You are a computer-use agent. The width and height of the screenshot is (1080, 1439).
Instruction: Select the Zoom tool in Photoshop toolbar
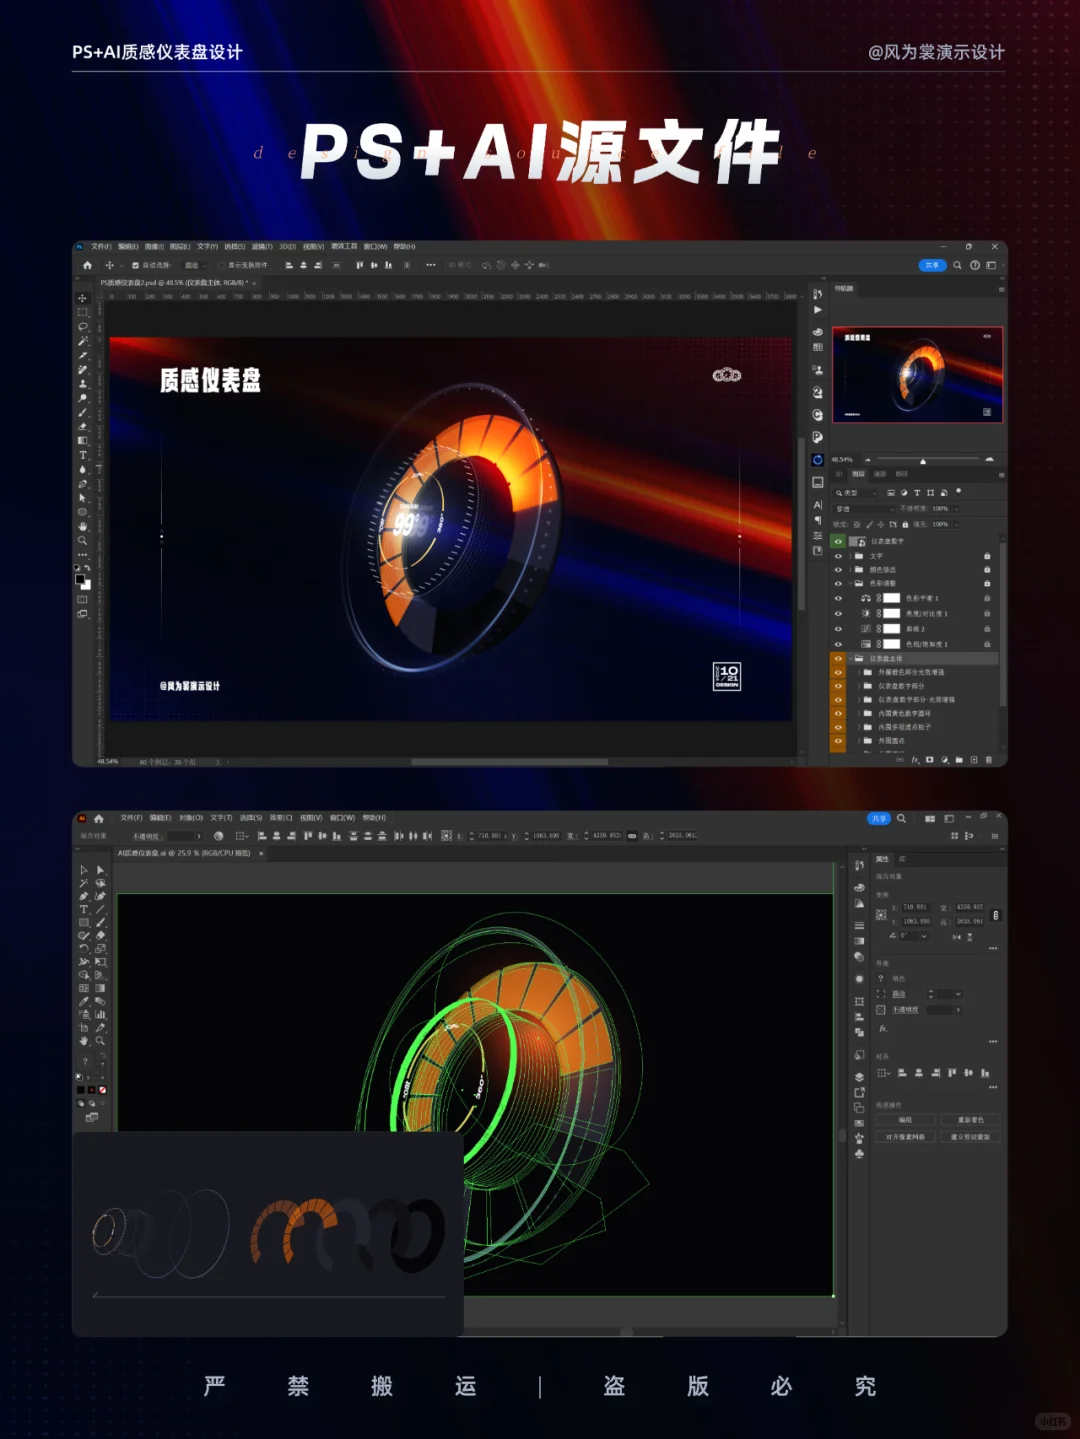pyautogui.click(x=82, y=540)
